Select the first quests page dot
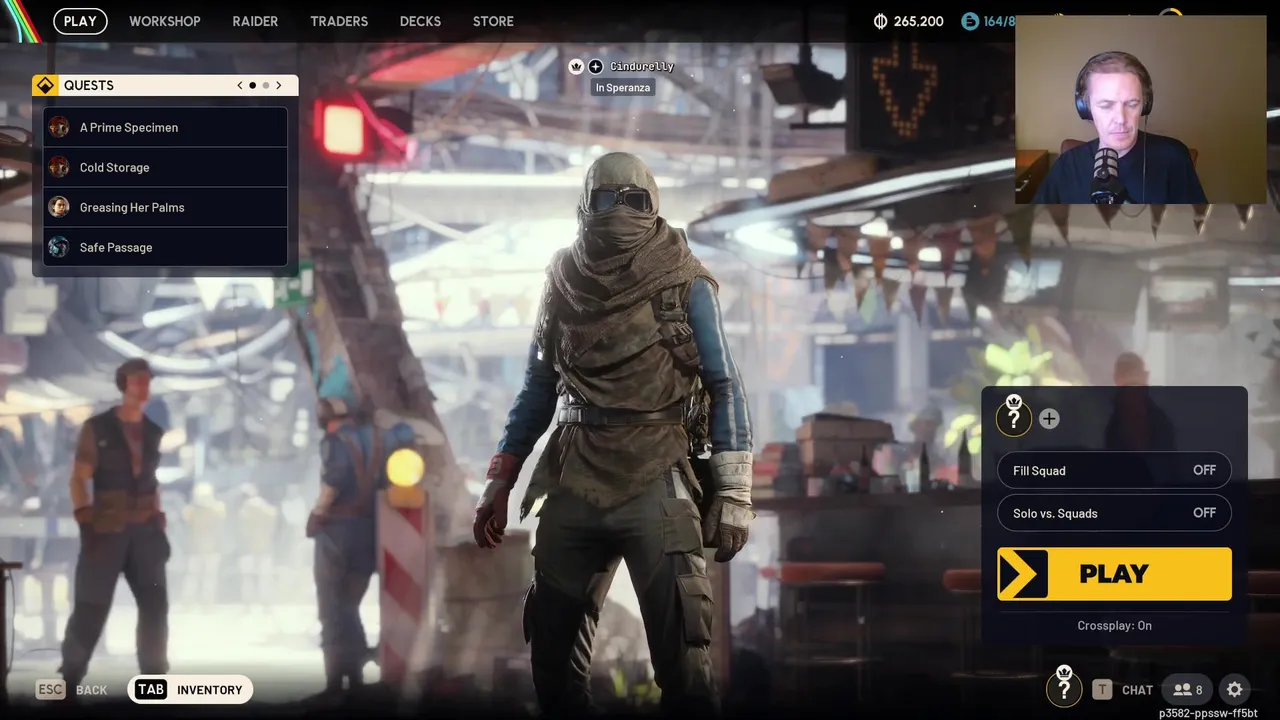This screenshot has height=720, width=1280. click(x=253, y=85)
